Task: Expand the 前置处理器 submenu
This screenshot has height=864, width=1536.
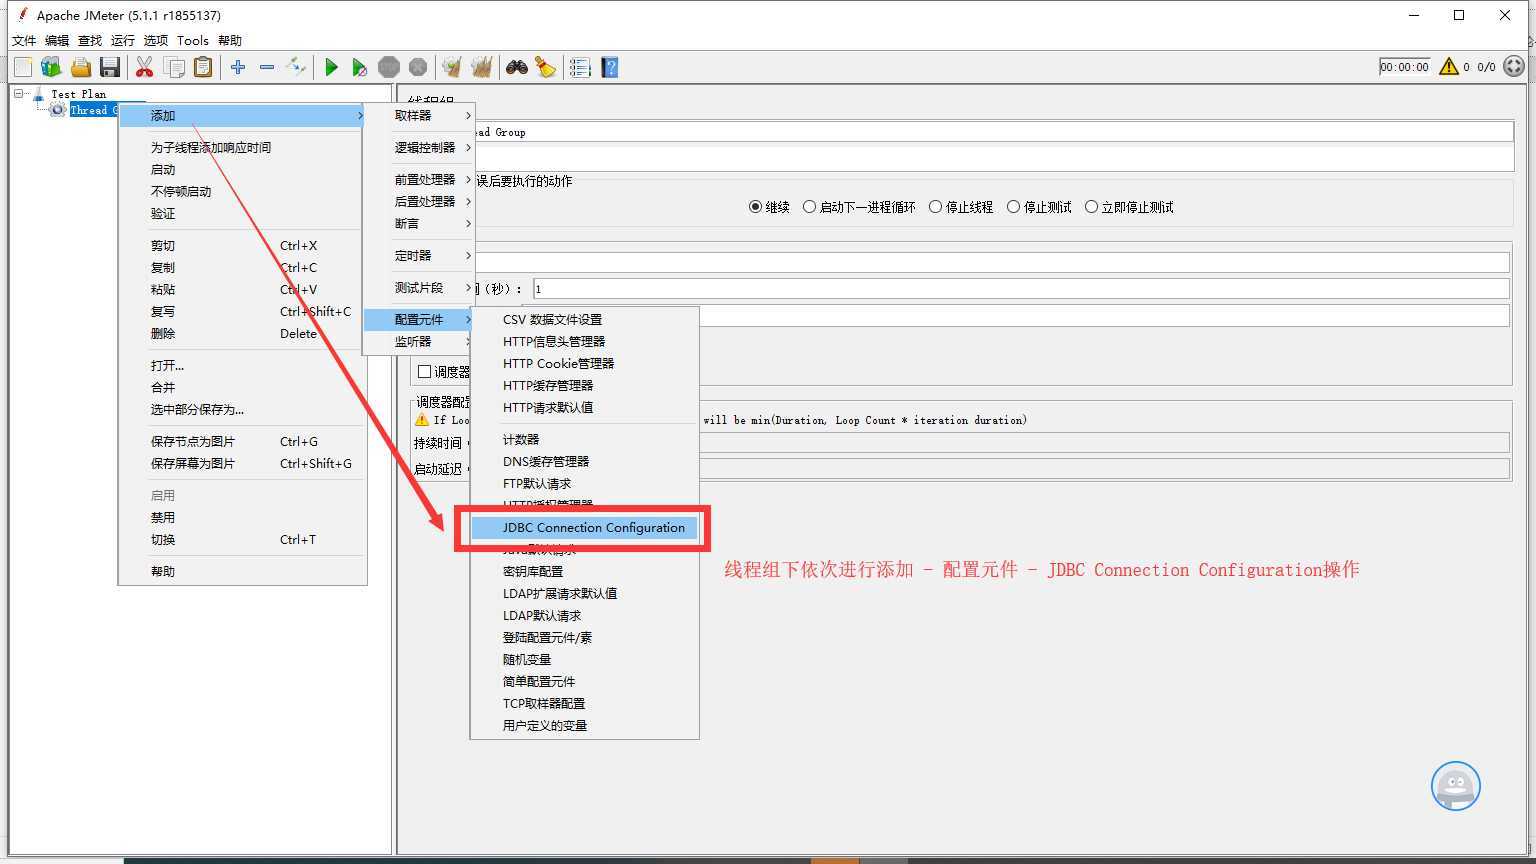Action: (418, 179)
